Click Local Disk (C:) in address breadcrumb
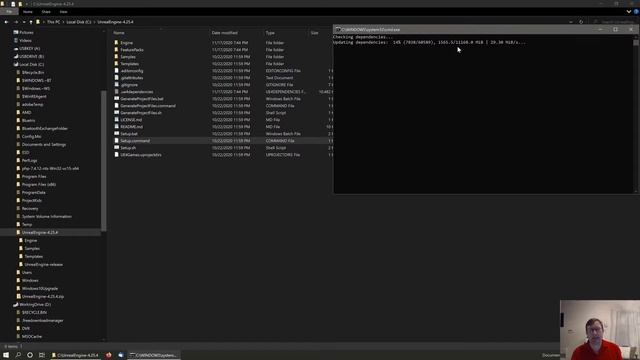640x360 pixels. click(79, 22)
